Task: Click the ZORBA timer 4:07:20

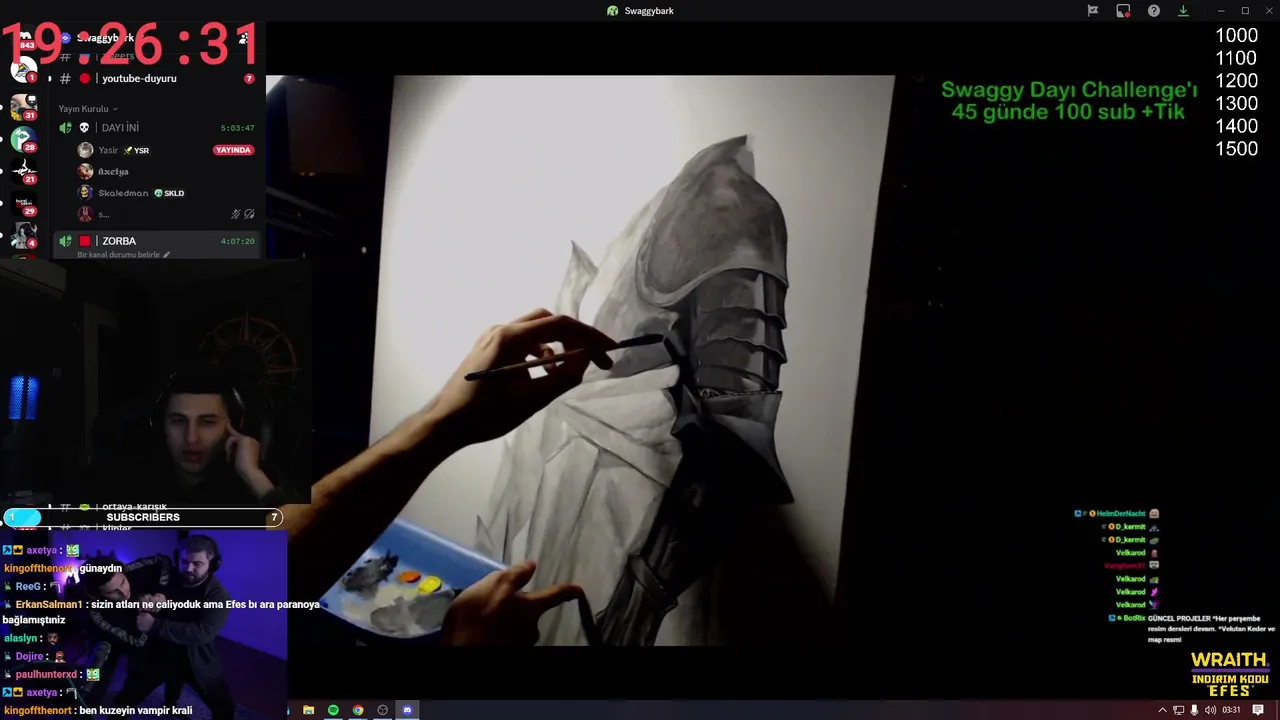Action: pos(237,241)
